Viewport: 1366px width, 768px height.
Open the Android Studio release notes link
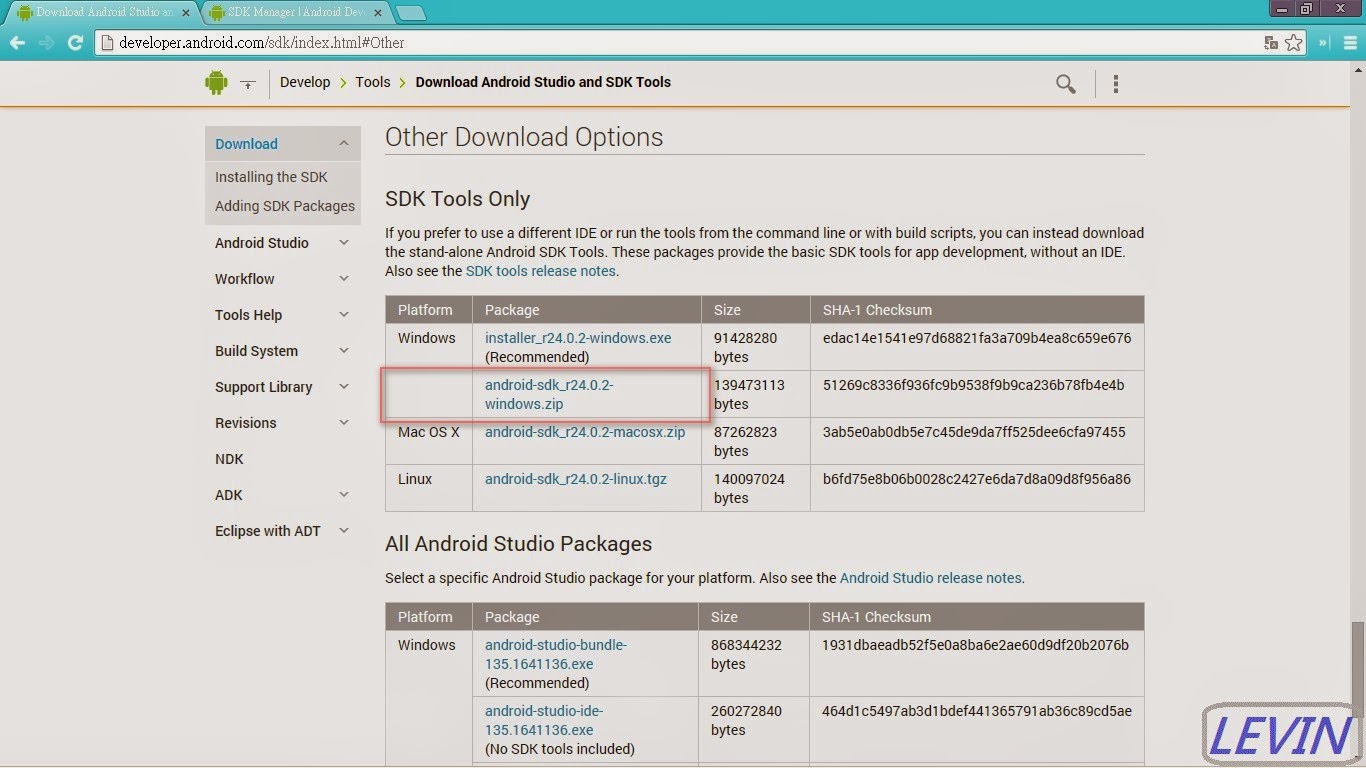point(931,578)
